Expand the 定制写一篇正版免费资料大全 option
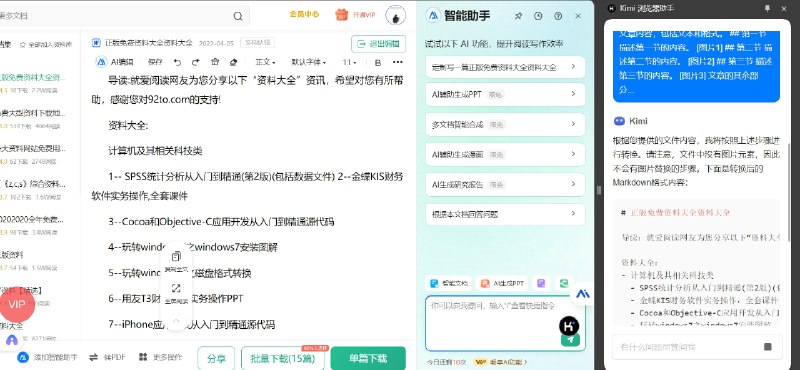This screenshot has width=800, height=370. coord(505,67)
